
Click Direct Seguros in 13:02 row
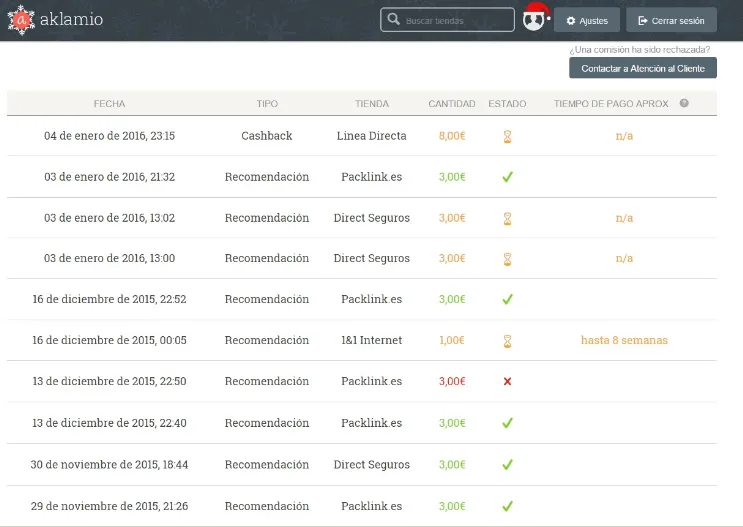tap(372, 218)
